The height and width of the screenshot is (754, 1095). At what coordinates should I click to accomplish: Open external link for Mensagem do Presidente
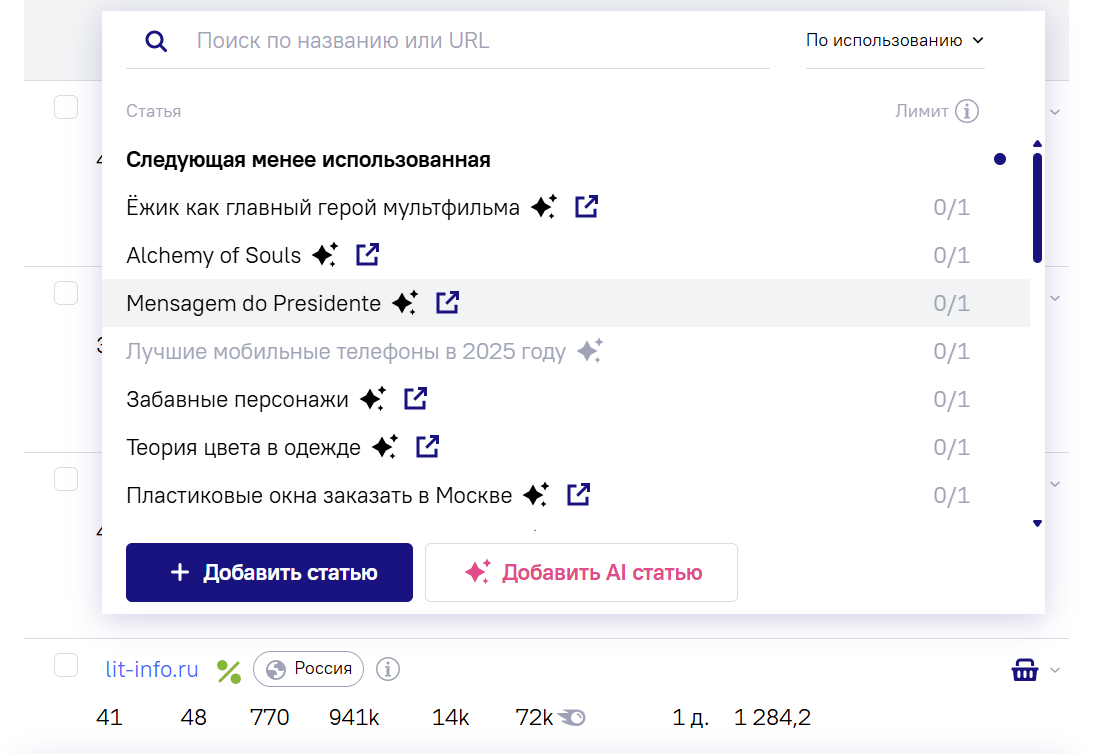click(x=448, y=303)
